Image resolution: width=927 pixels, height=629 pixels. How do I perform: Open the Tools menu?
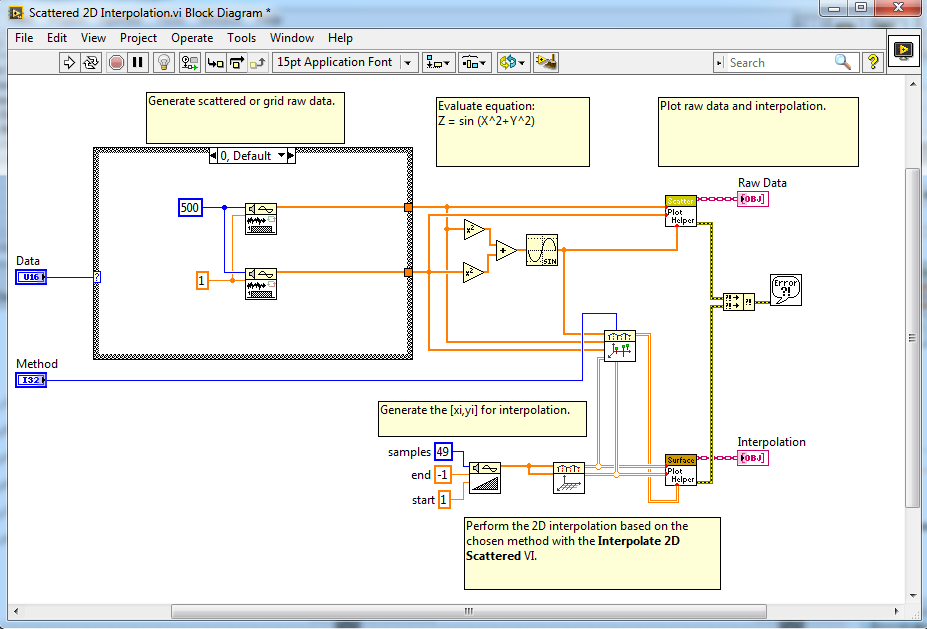[241, 38]
